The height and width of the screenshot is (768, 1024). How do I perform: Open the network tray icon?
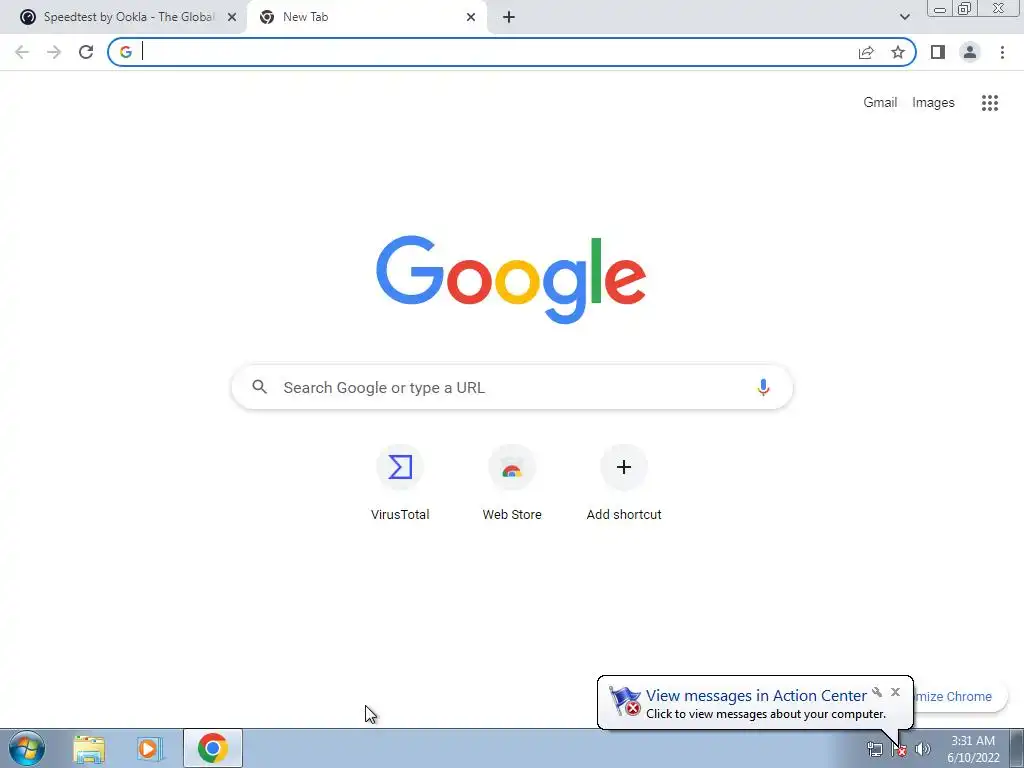[x=874, y=749]
